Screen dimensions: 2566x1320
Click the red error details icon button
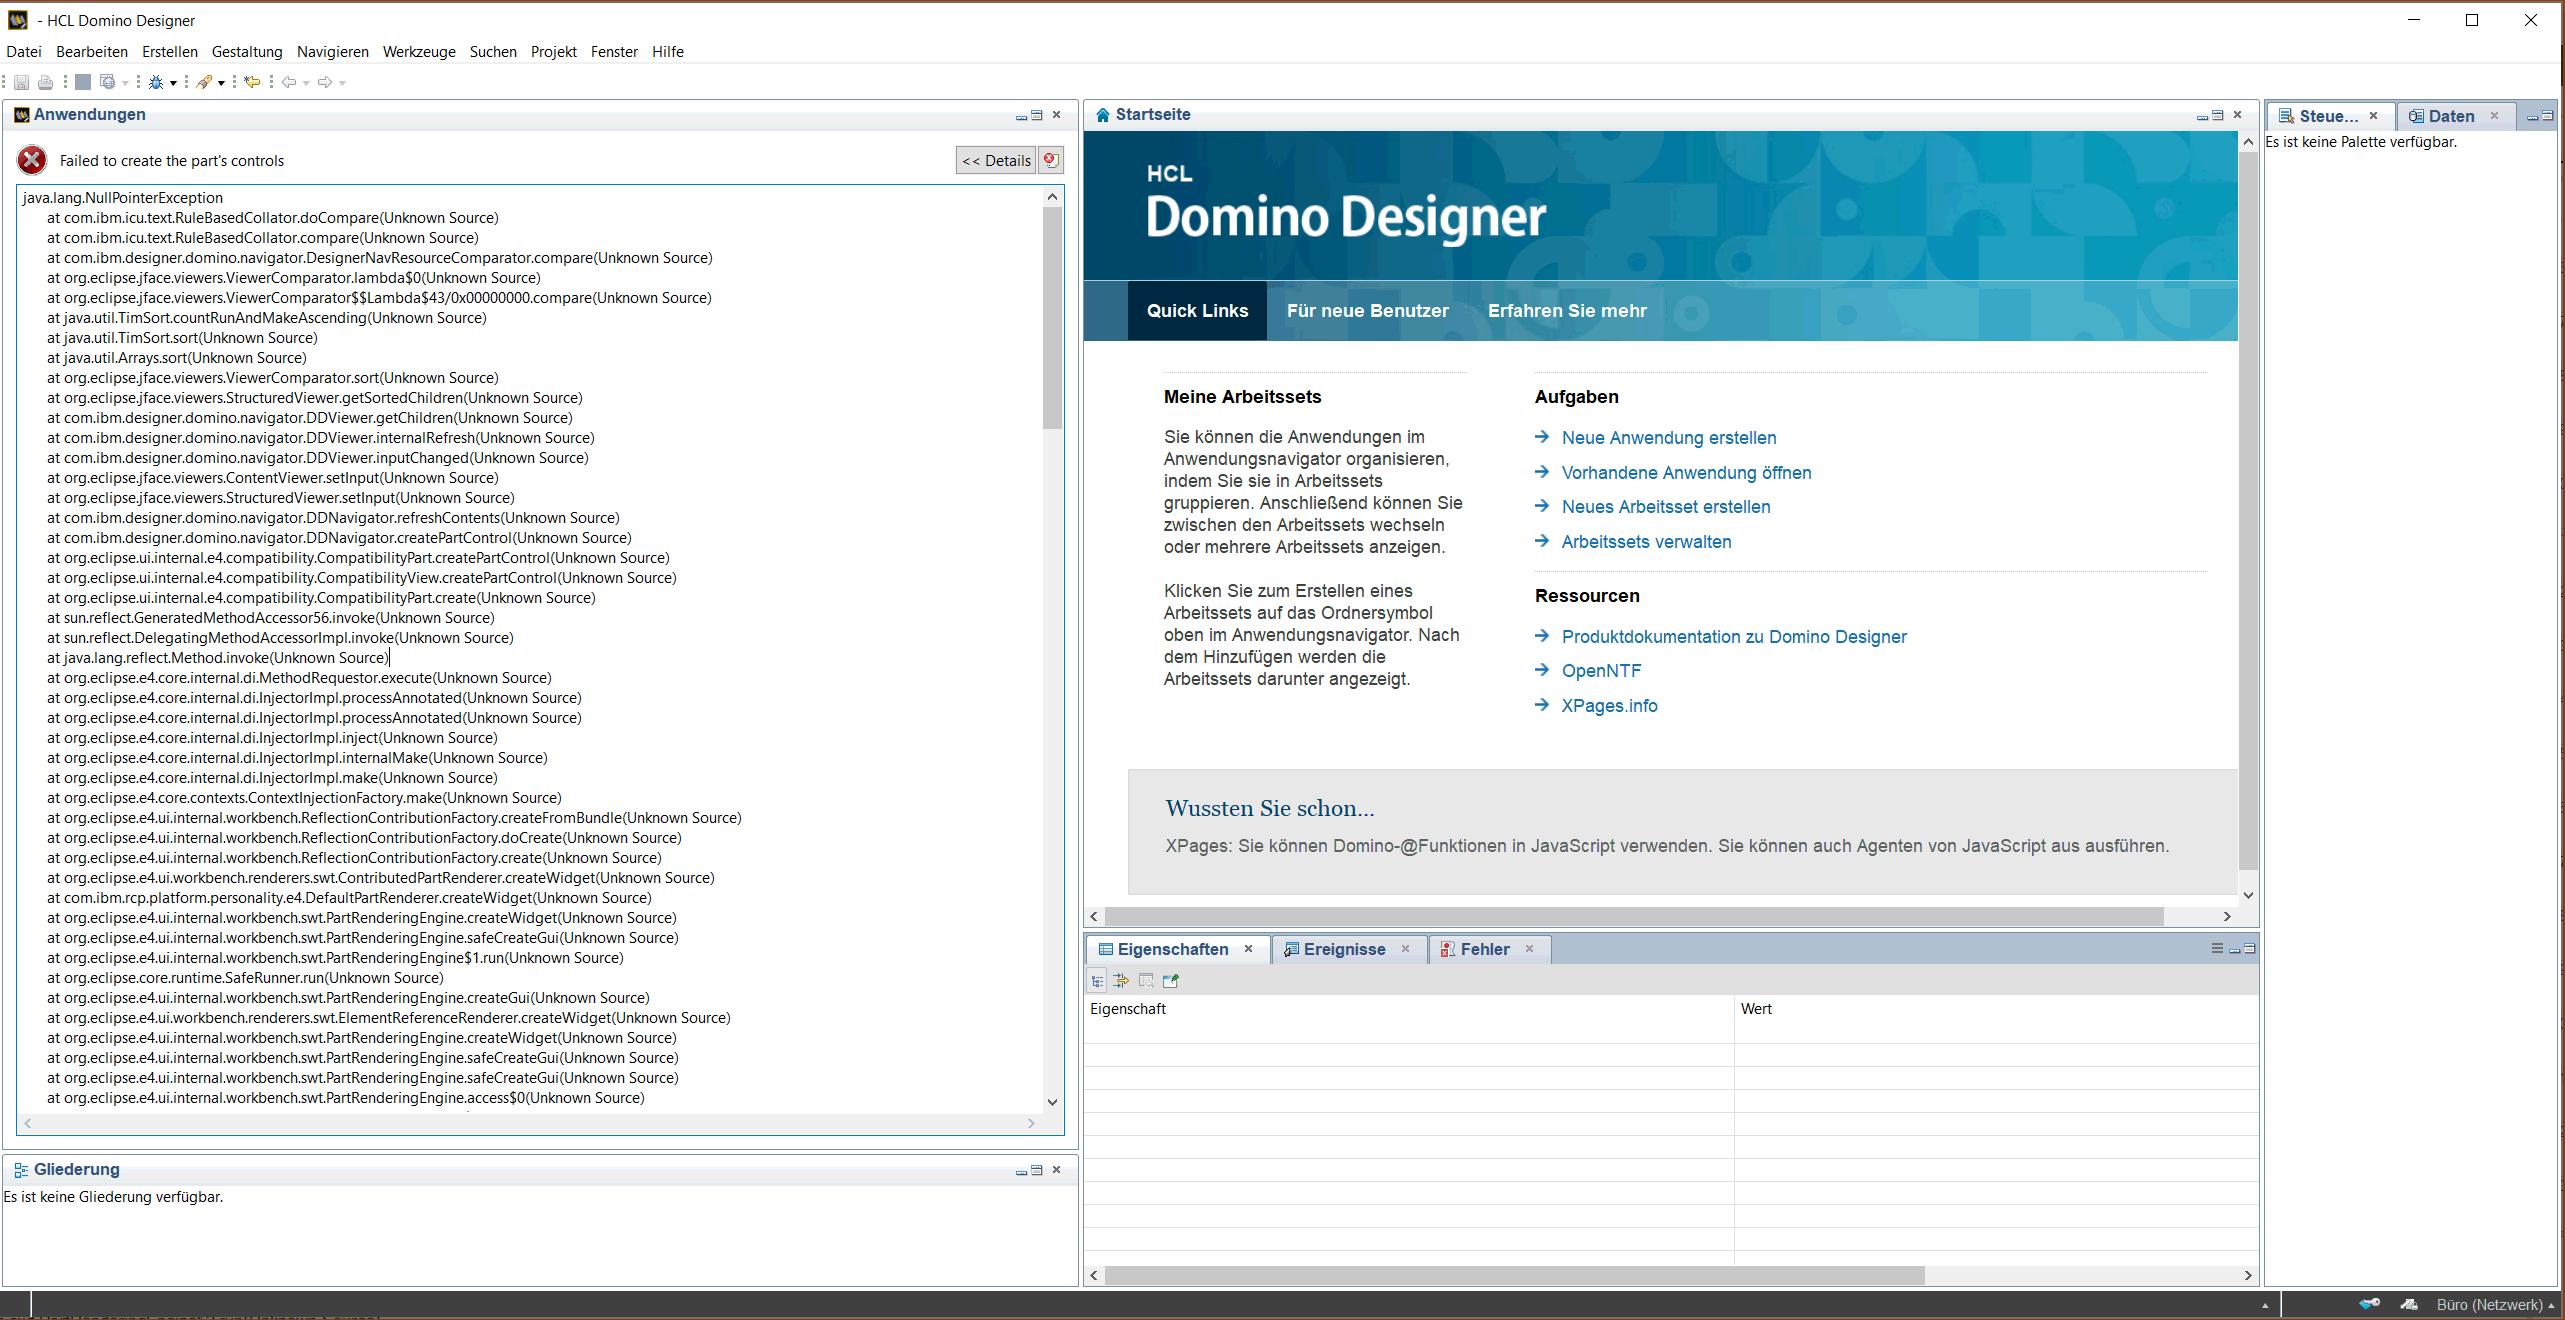1051,160
